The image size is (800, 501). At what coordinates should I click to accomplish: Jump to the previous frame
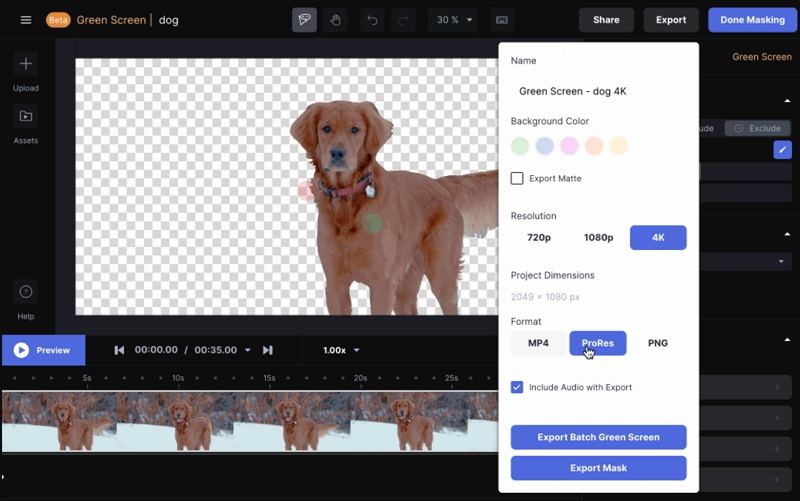119,350
